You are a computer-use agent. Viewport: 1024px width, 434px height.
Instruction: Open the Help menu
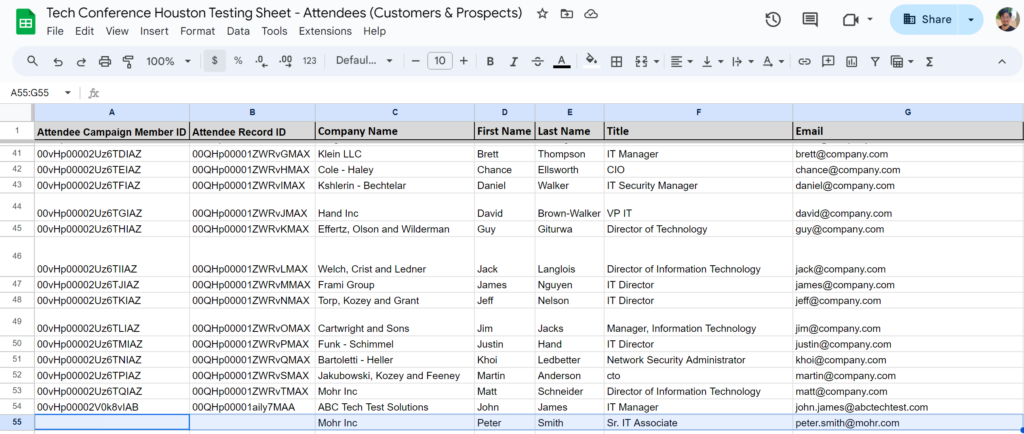pos(375,31)
